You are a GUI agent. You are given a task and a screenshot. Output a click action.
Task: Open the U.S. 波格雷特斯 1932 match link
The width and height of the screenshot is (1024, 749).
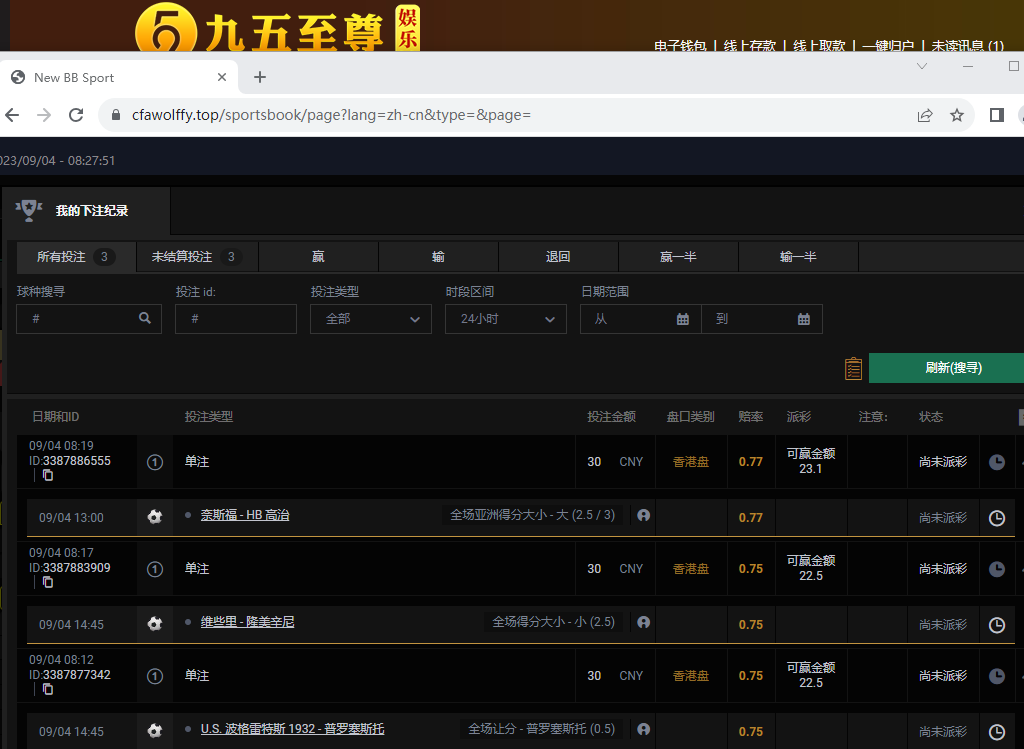(x=292, y=729)
